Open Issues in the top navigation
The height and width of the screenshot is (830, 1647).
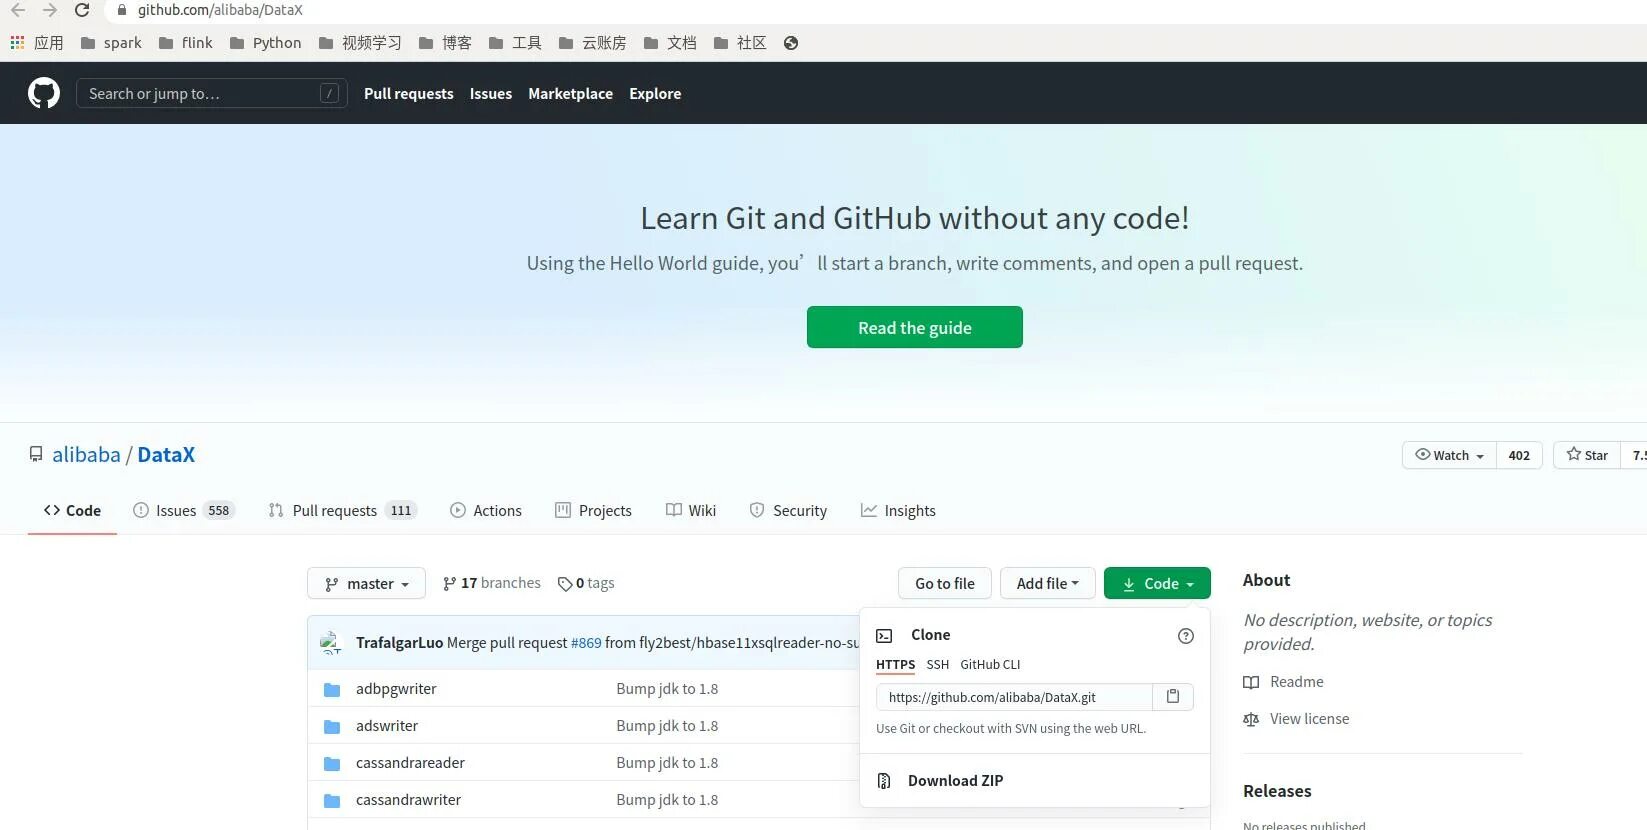coord(491,93)
